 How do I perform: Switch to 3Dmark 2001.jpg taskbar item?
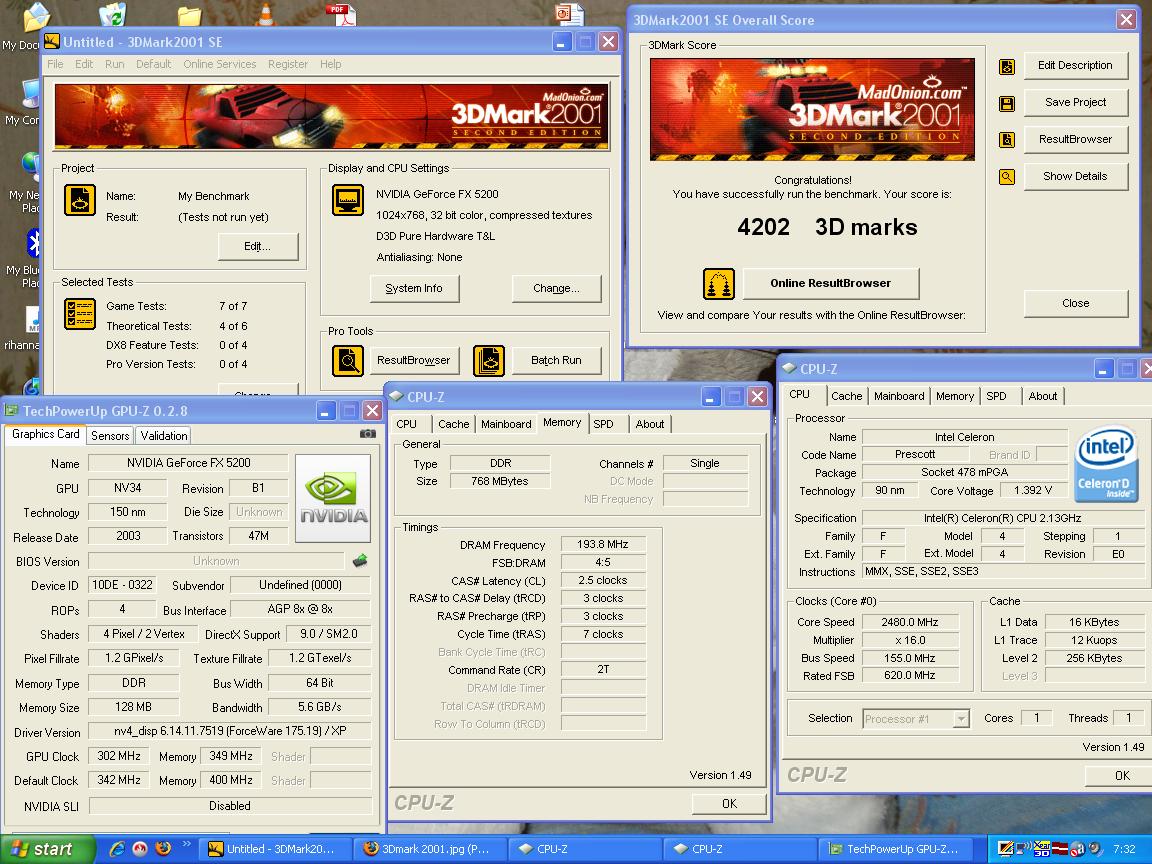[429, 849]
